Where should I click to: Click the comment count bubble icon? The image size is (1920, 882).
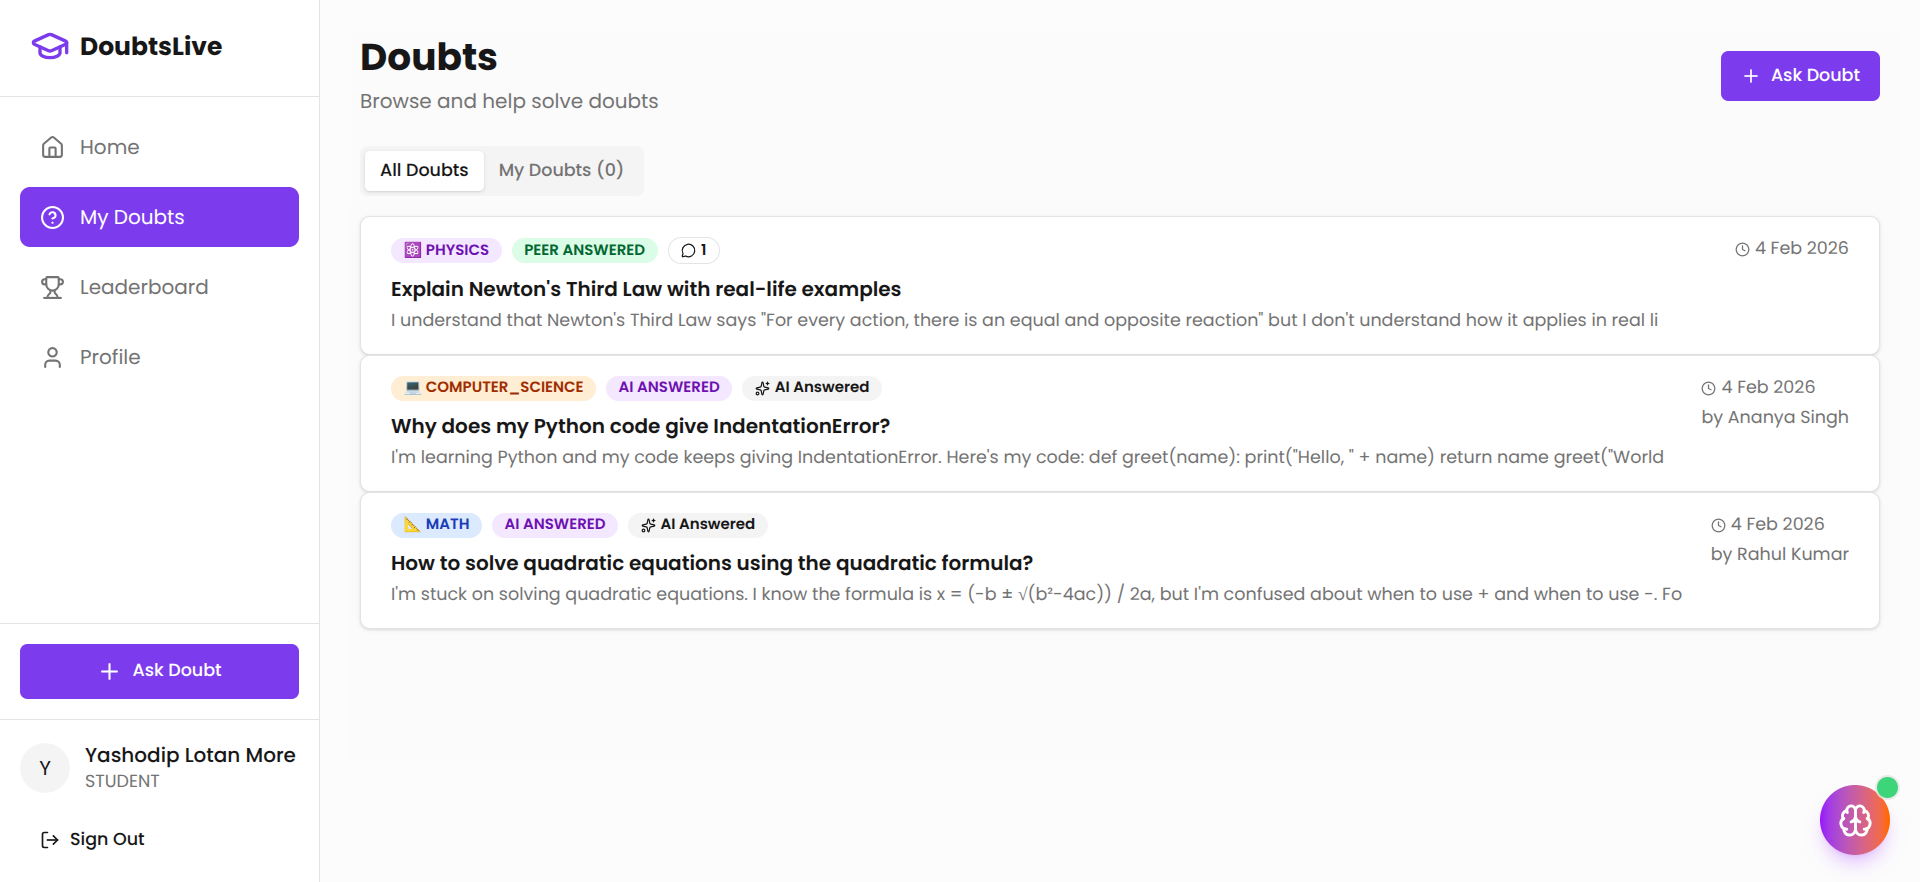click(688, 250)
